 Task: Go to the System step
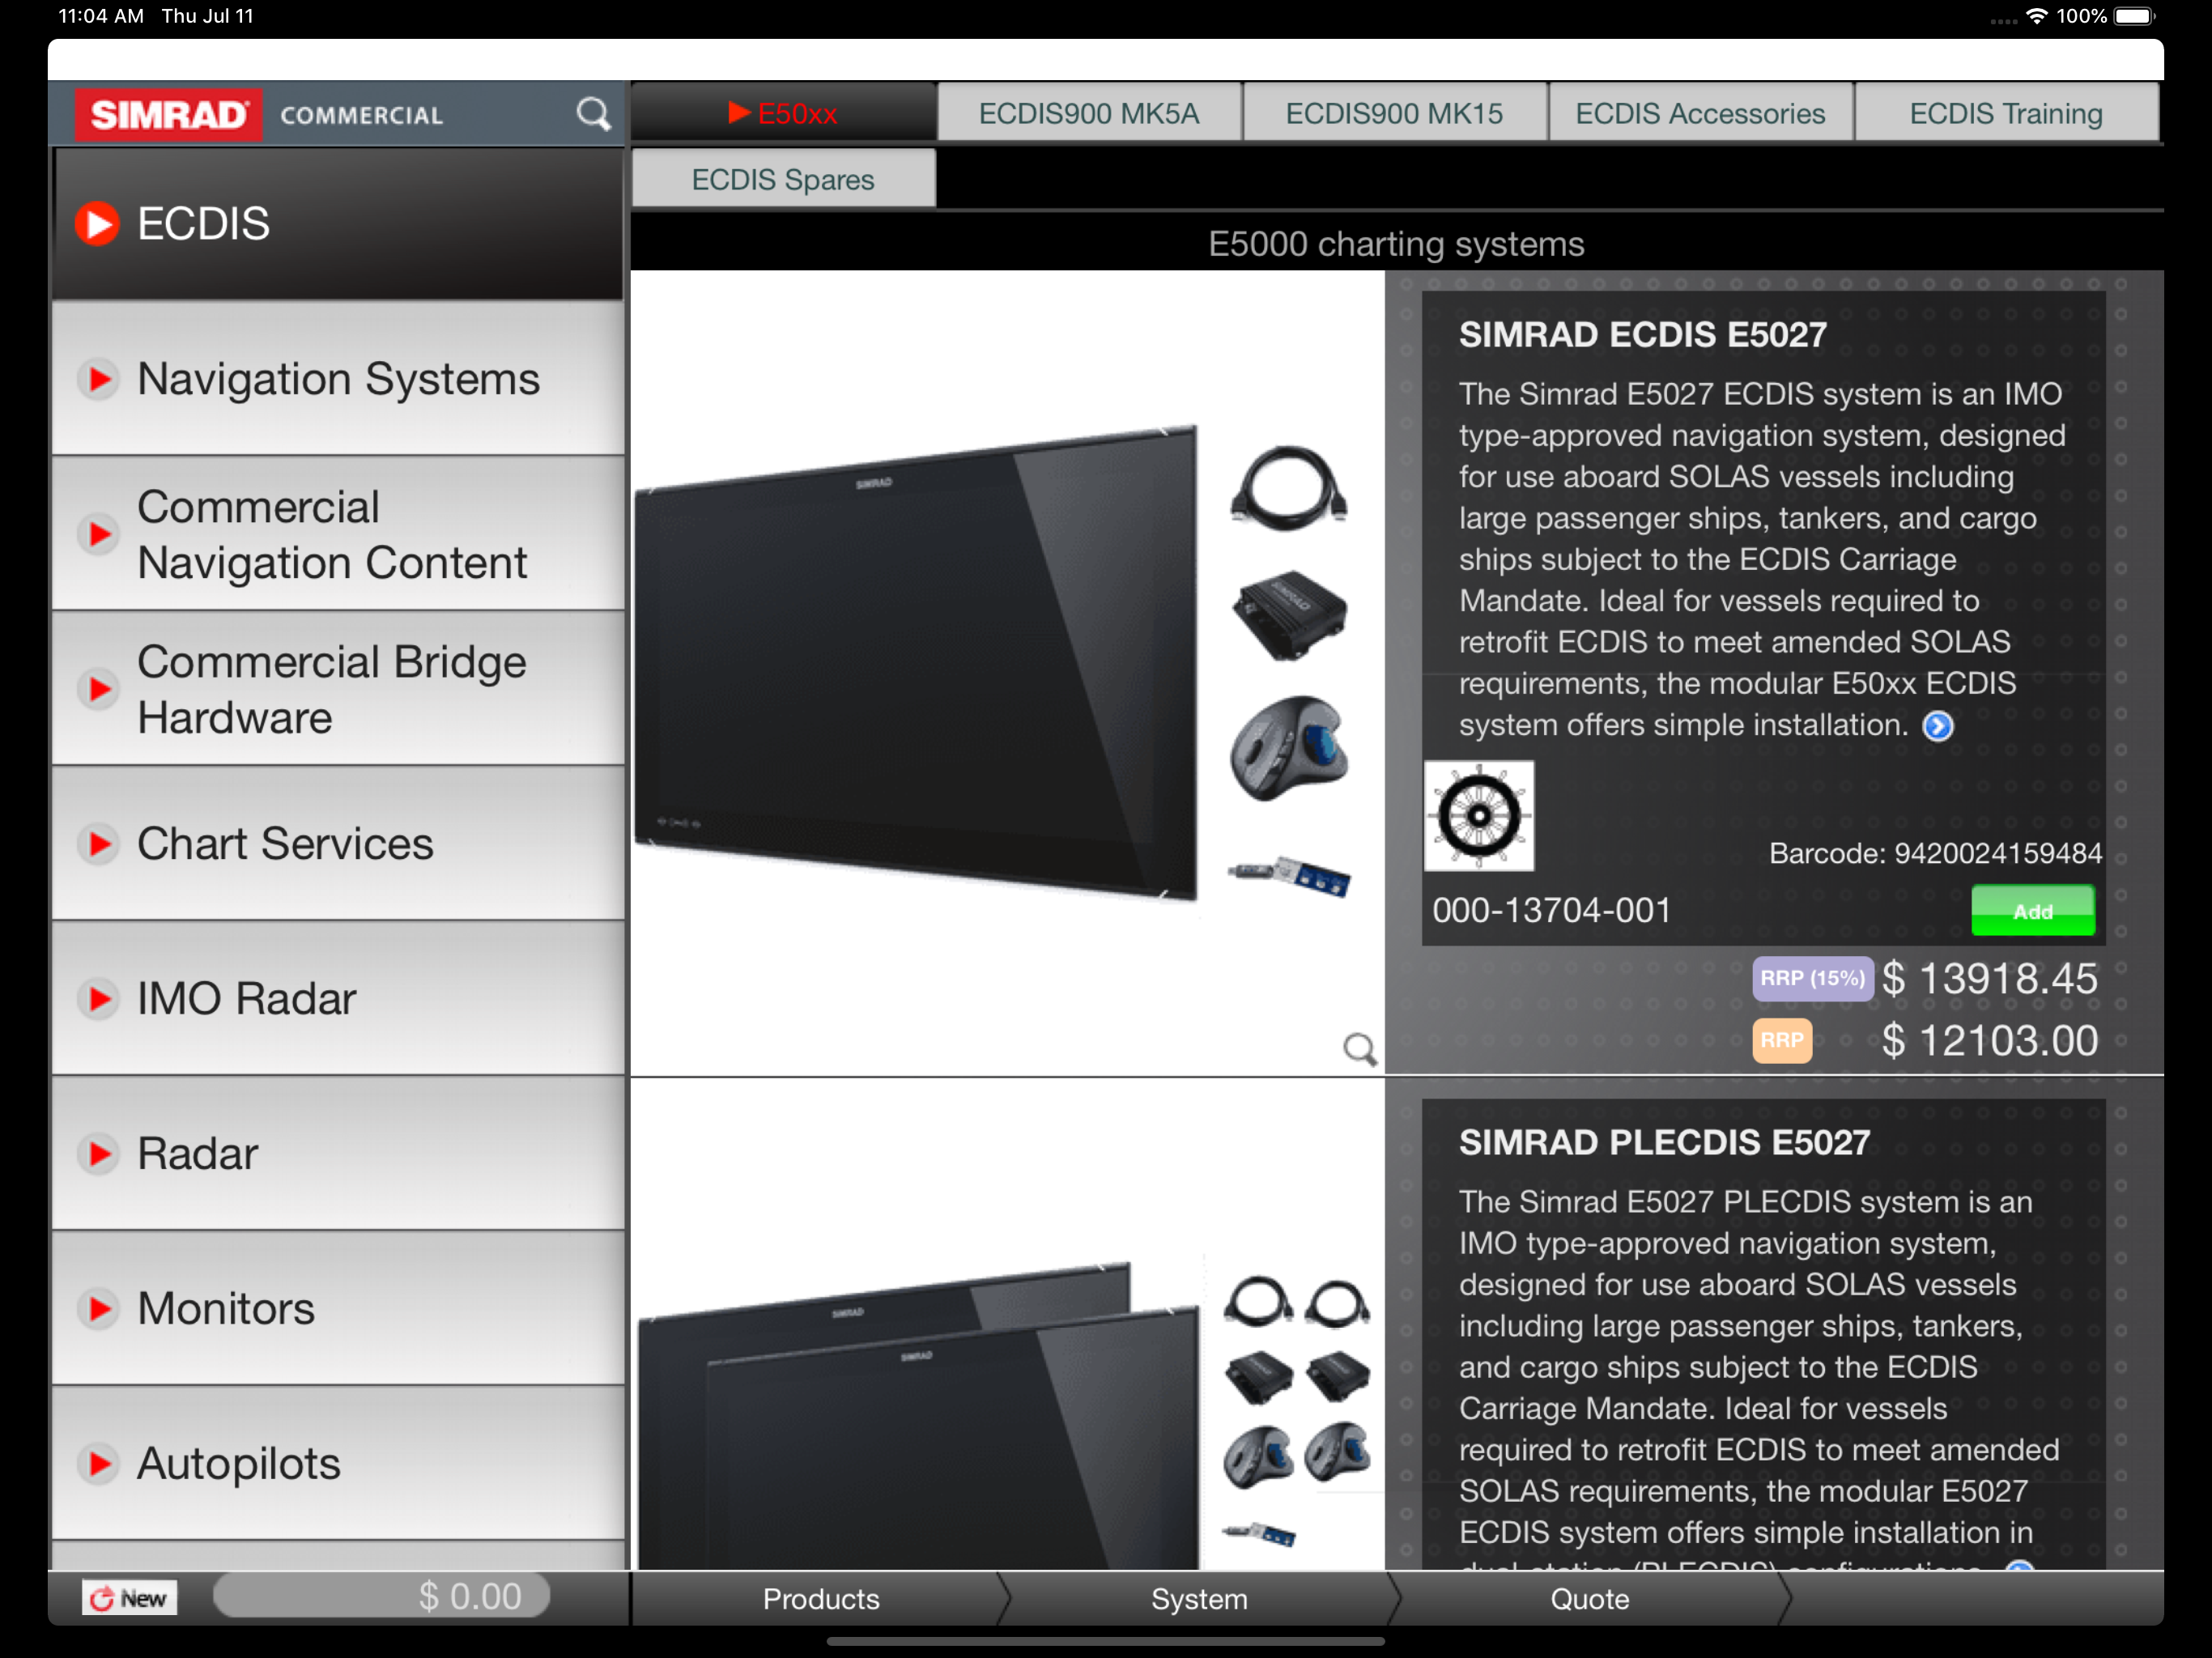tap(1199, 1599)
